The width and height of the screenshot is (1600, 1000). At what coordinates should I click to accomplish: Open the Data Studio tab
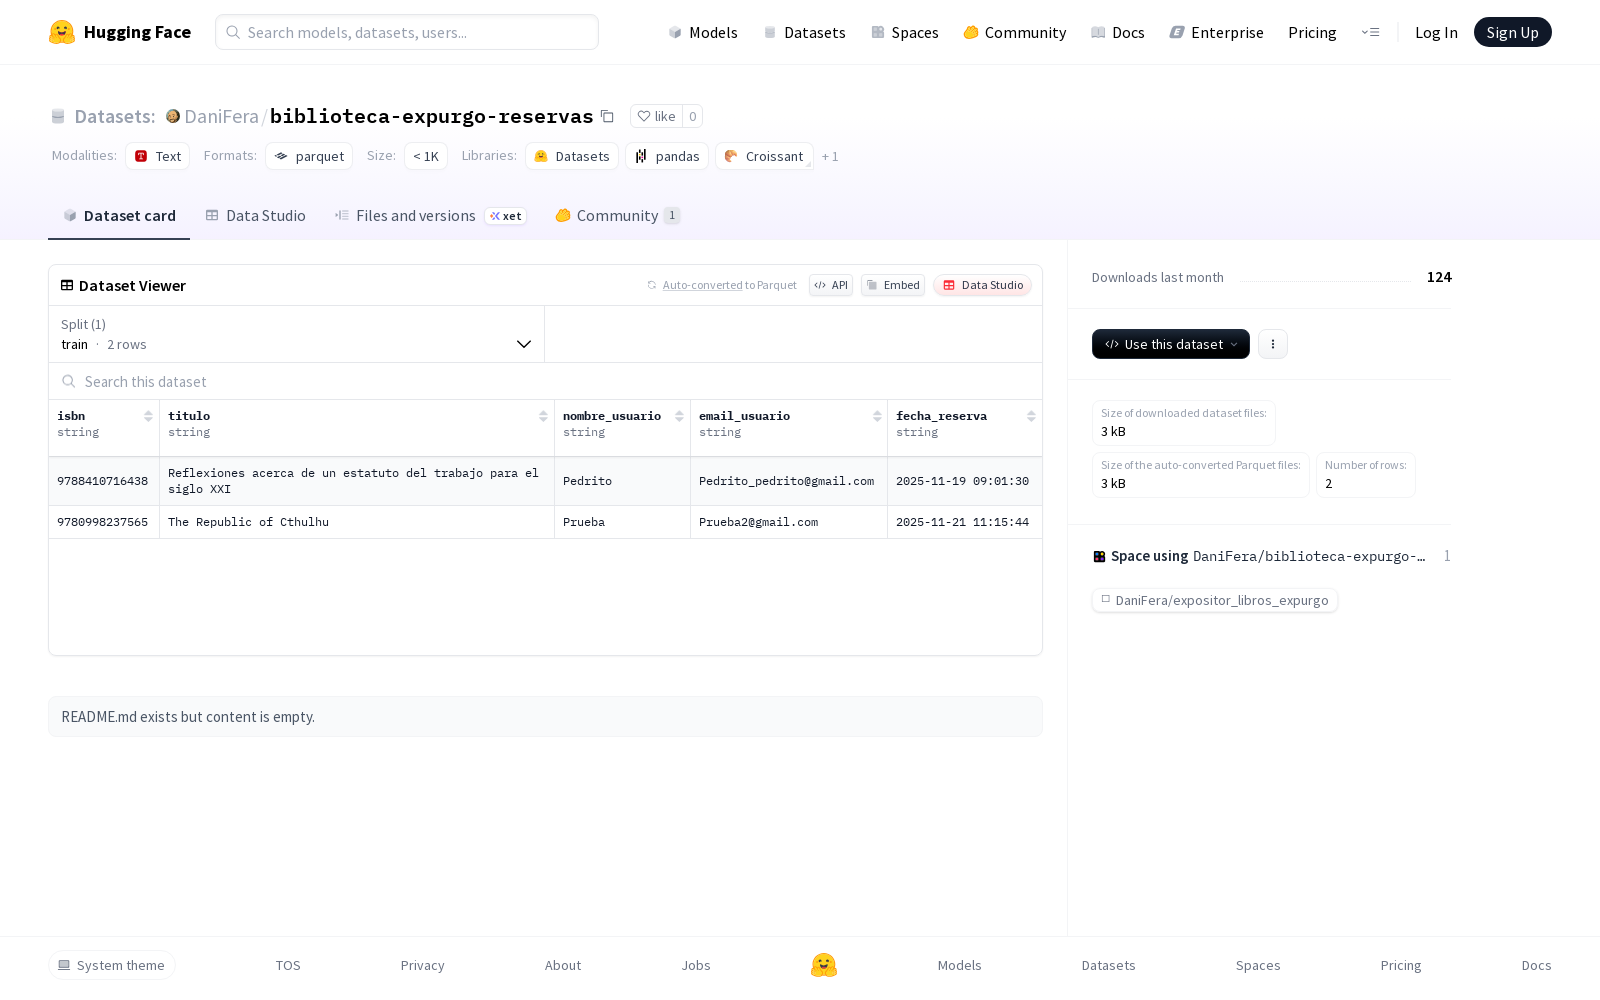[x=256, y=216]
